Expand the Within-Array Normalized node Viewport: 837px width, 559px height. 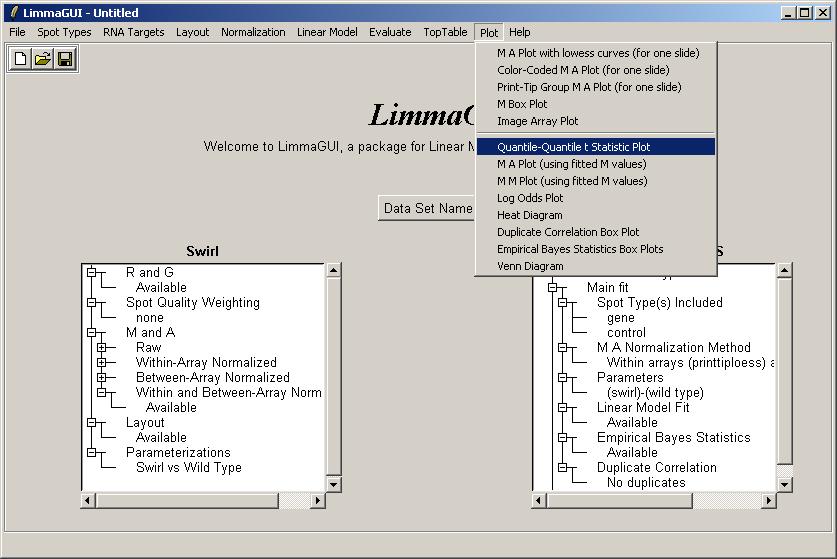tap(101, 362)
